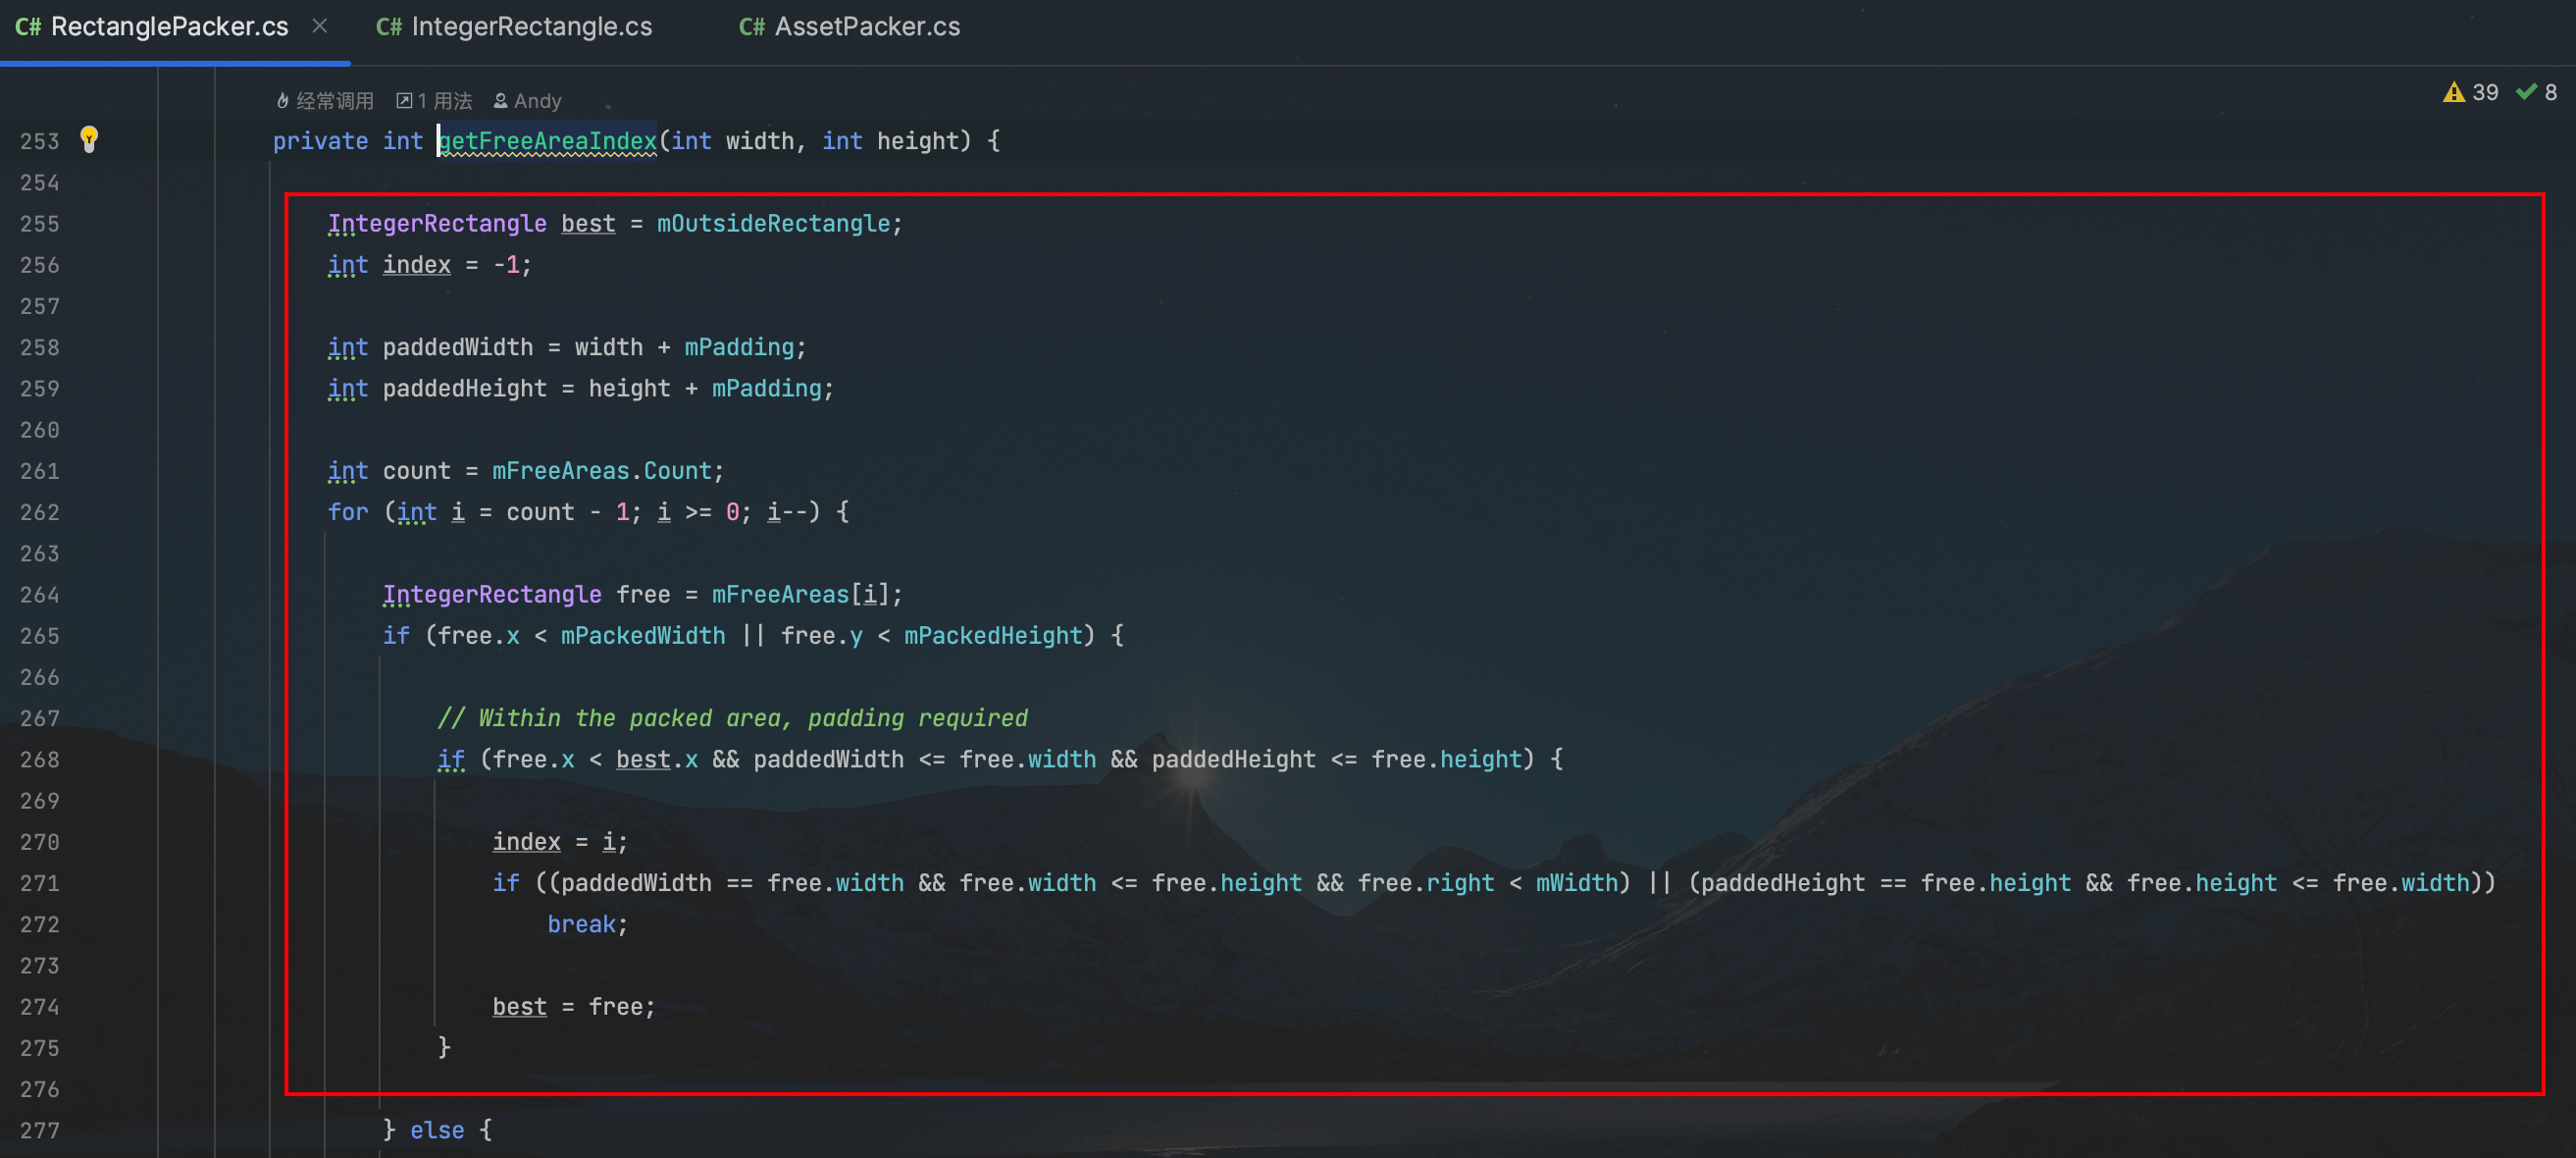Screen dimensions: 2576x1158
Task: Click the 'private' keyword on line 253
Action: (x=321, y=141)
